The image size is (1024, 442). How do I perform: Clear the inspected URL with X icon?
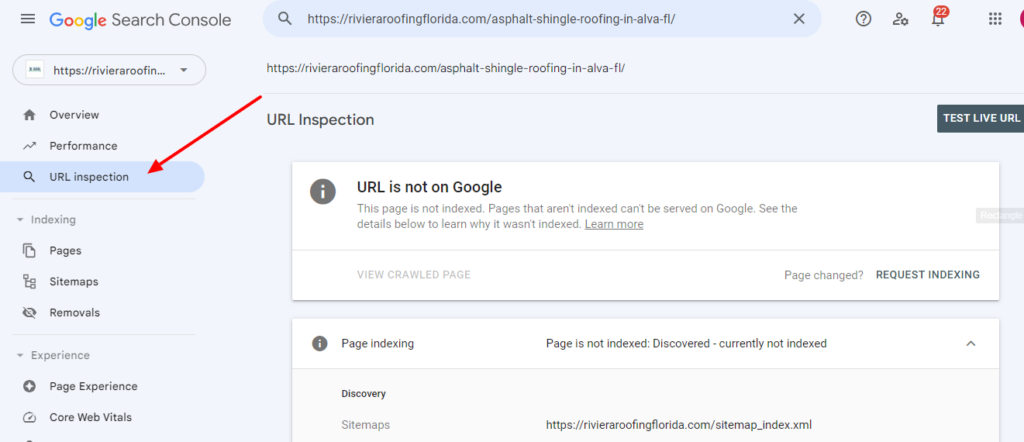pyautogui.click(x=799, y=19)
